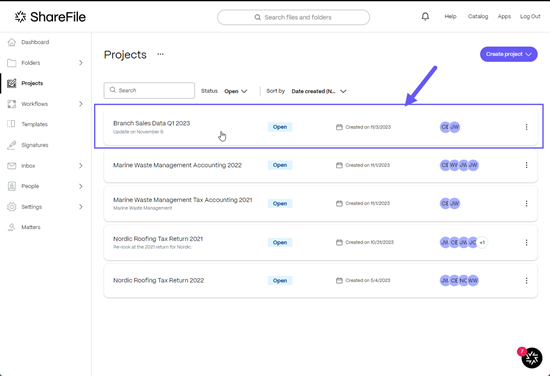Open the People icon in sidebar
This screenshot has height=376, width=550.
point(12,186)
